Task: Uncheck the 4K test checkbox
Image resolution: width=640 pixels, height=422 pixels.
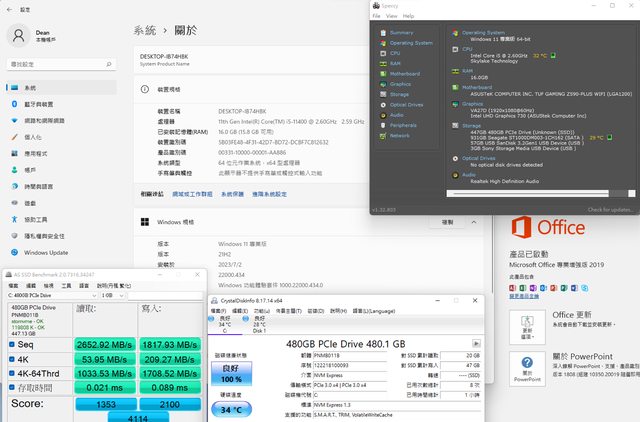Action: [14, 359]
